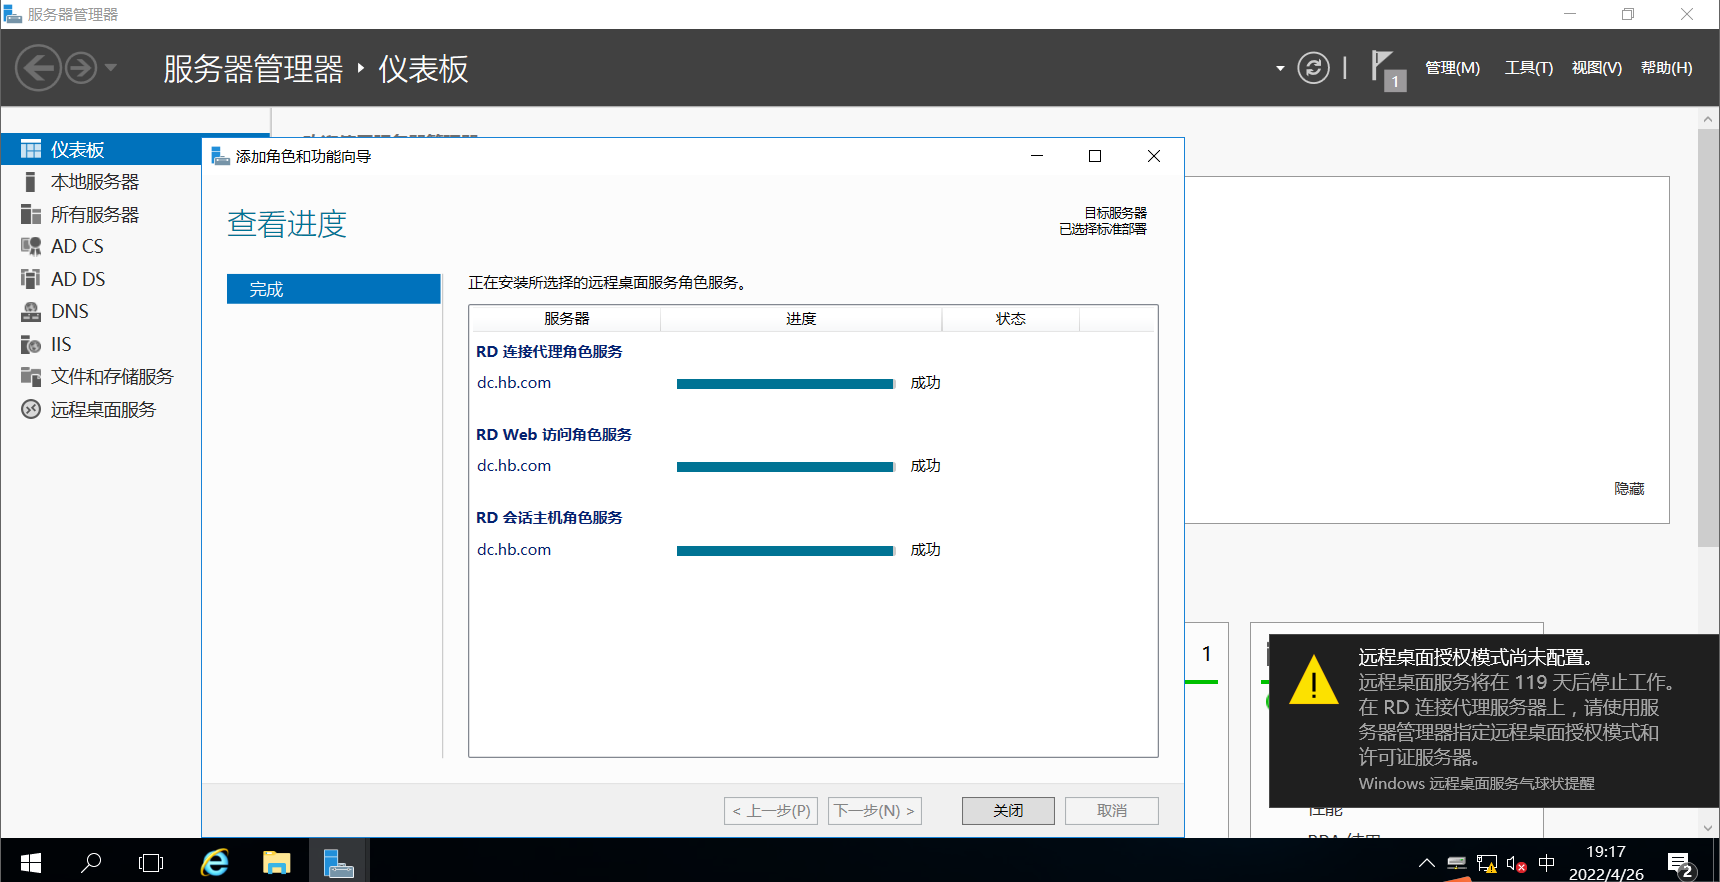1720x882 pixels.
Task: Click the warning icon in the licensing notification
Action: [1313, 680]
